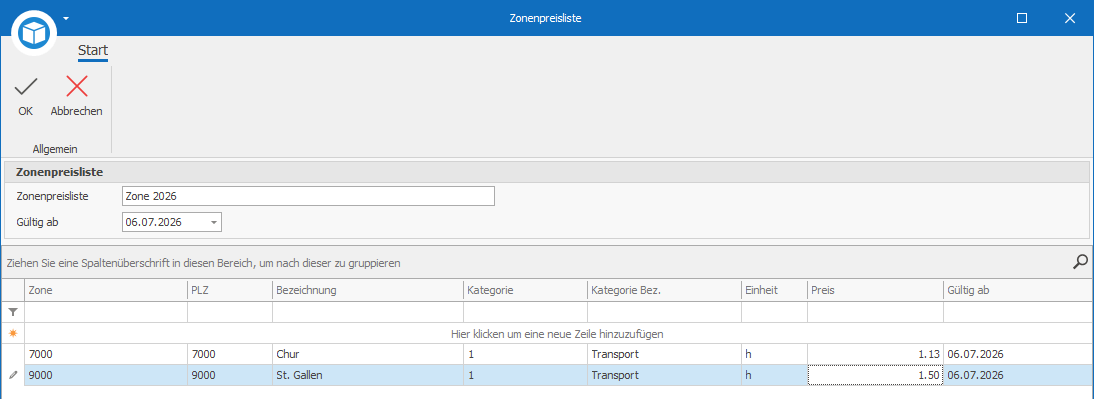Screen dimensions: 1094x399
Task: Sort by the Preis column header
Action: [876, 290]
